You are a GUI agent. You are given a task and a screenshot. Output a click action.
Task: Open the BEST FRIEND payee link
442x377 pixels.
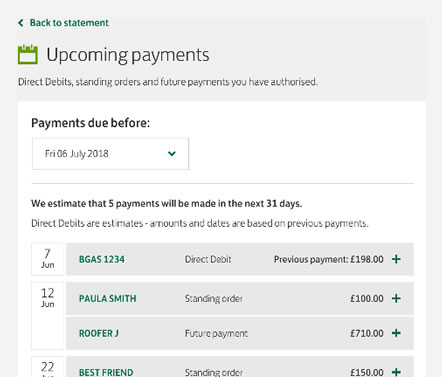(106, 372)
